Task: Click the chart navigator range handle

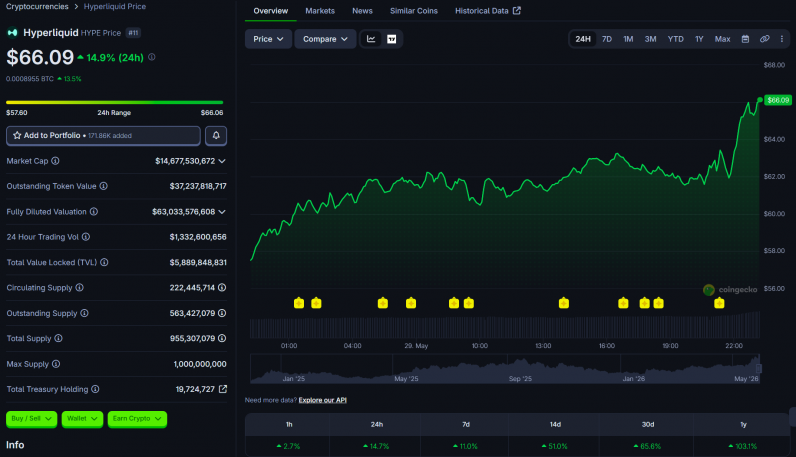Action: 758,369
